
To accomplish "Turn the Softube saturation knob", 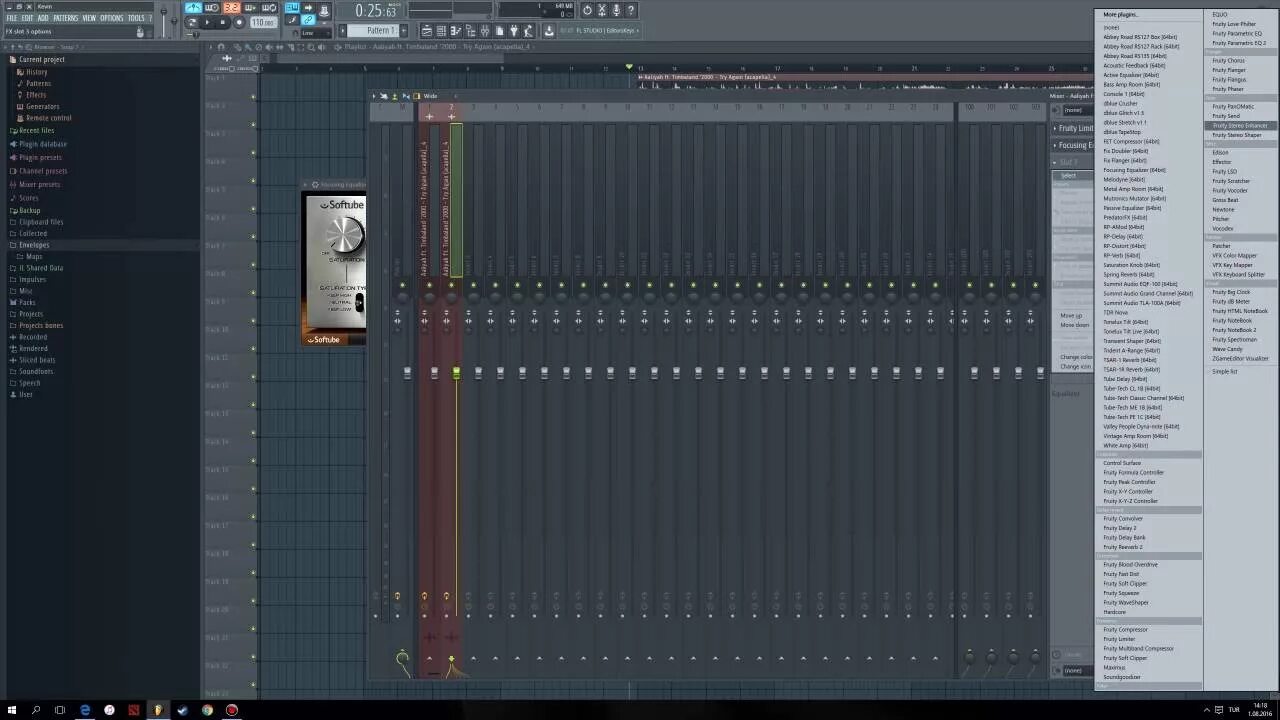I will [345, 236].
